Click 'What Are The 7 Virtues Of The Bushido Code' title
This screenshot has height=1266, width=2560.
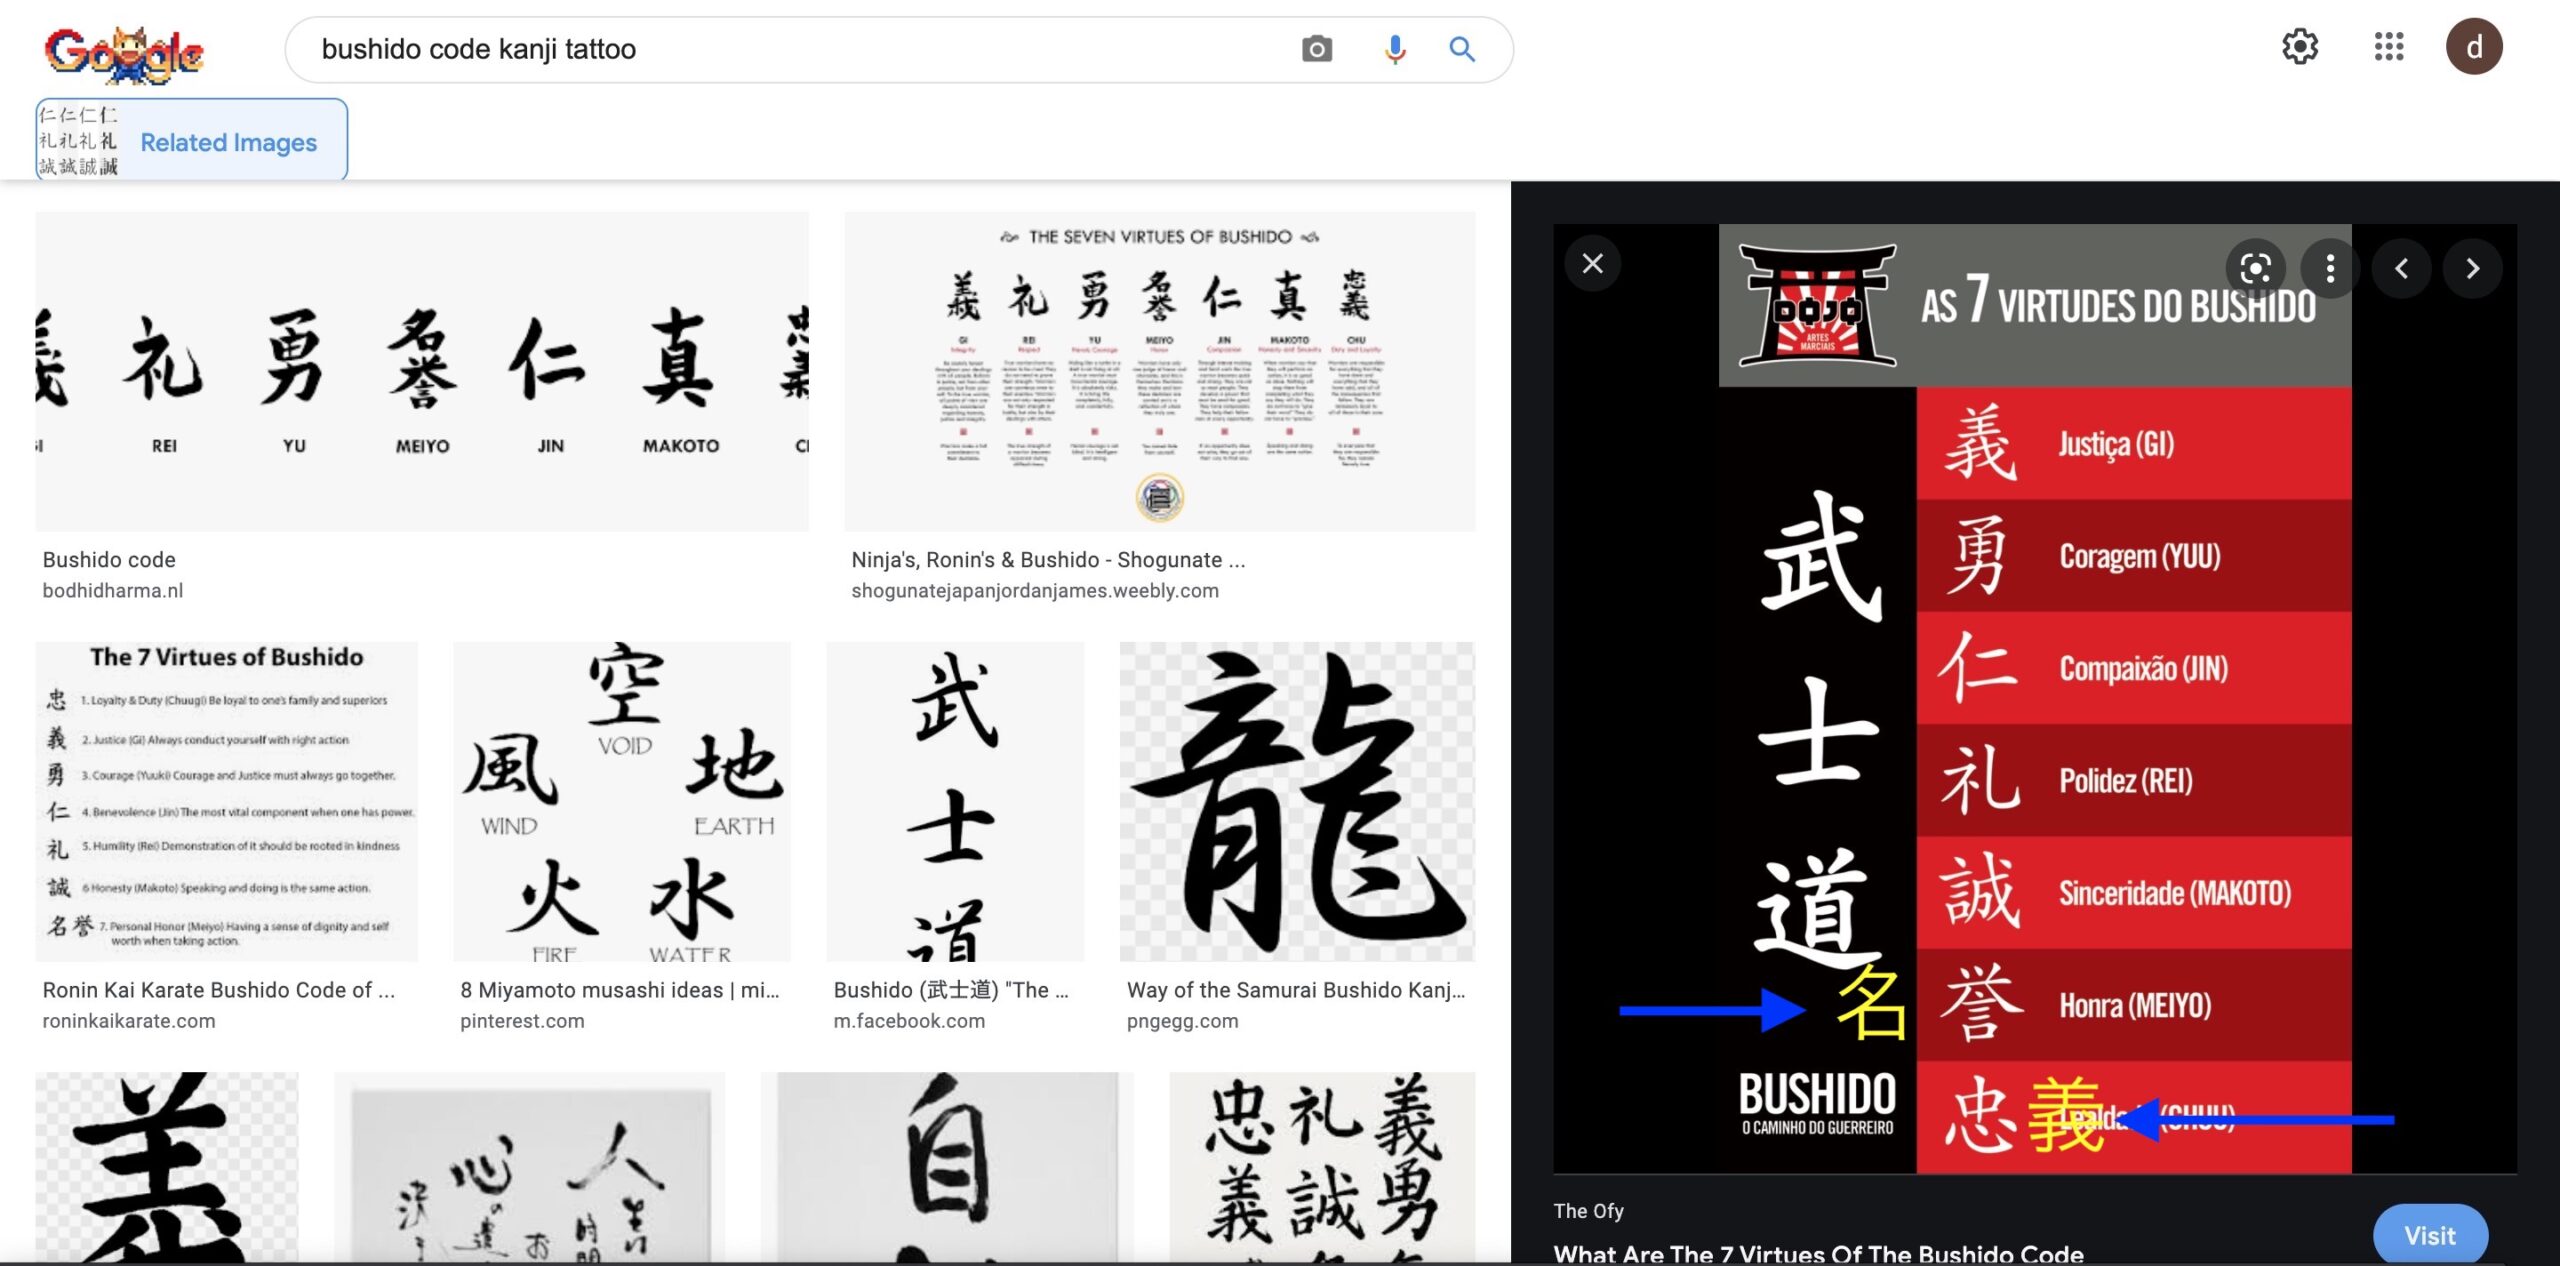[x=1818, y=1254]
